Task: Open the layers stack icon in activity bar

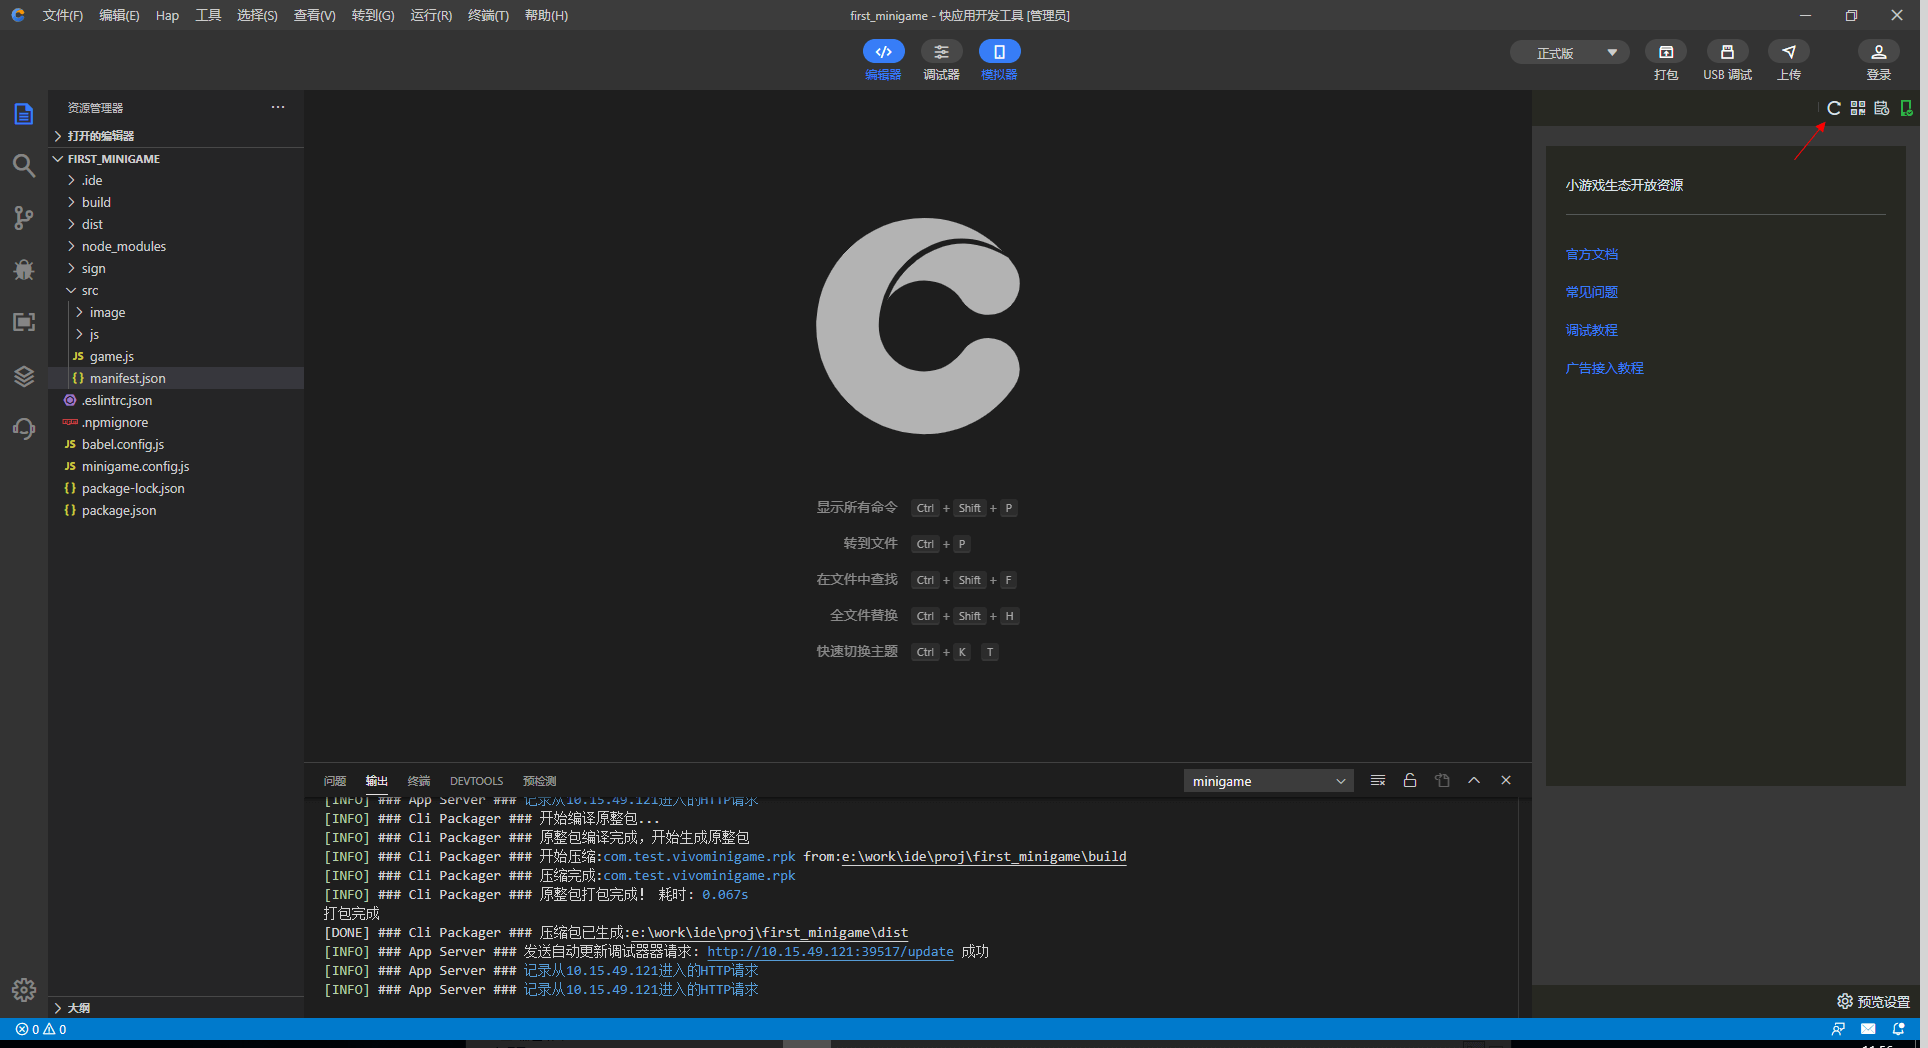Action: tap(24, 376)
